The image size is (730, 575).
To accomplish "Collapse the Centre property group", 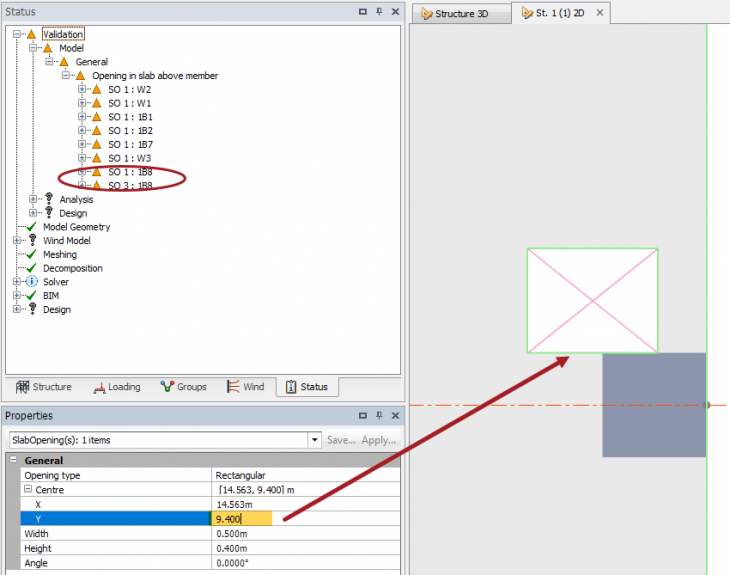I will [28, 489].
